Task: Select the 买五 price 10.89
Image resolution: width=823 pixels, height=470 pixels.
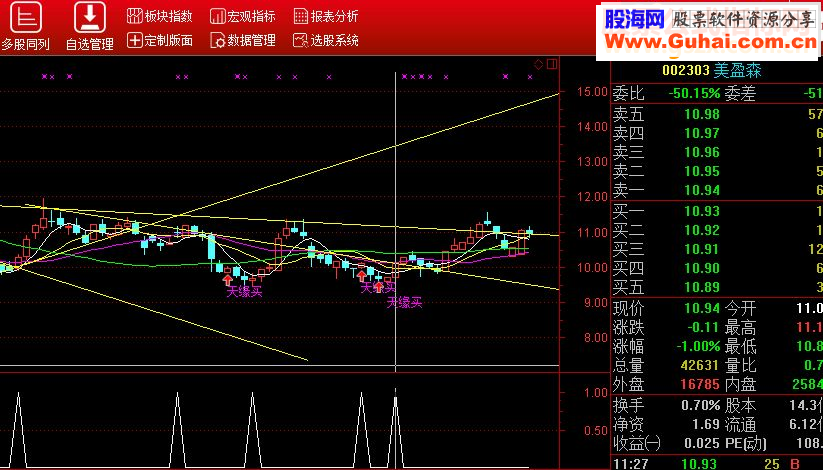Action: pos(702,287)
